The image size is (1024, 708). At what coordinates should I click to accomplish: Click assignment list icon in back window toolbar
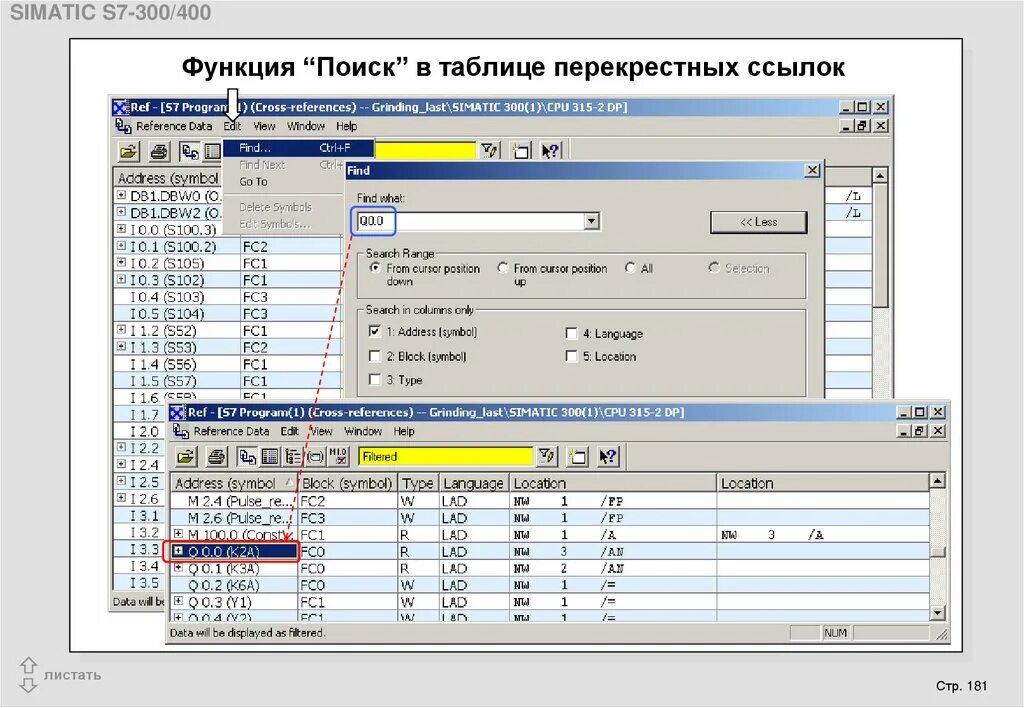tap(212, 152)
